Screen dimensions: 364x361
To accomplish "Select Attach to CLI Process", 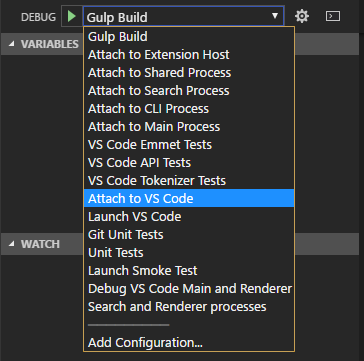I will pyautogui.click(x=189, y=108).
